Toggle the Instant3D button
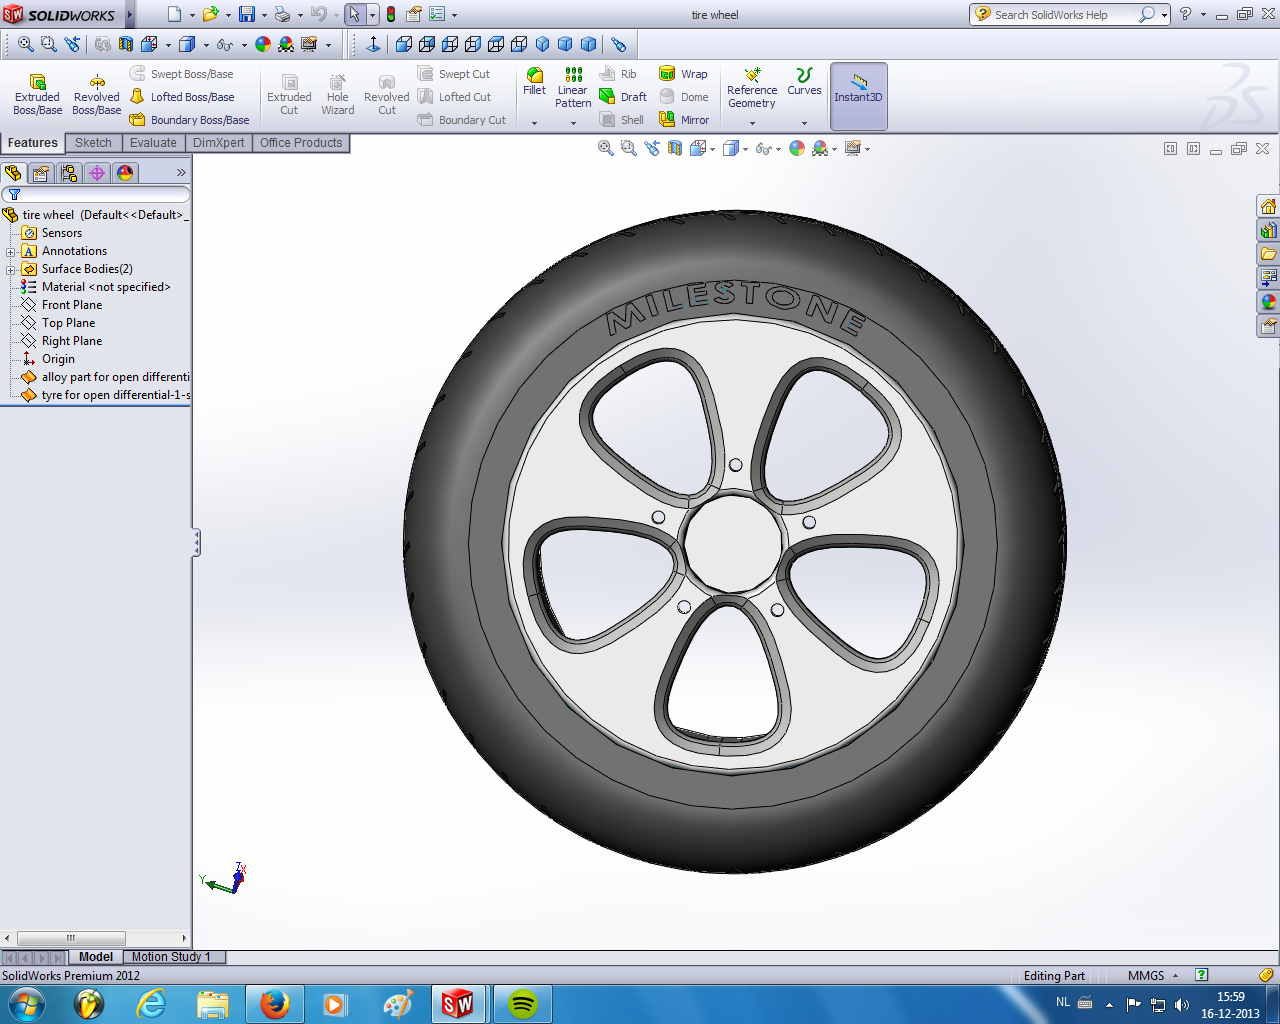 coord(858,96)
